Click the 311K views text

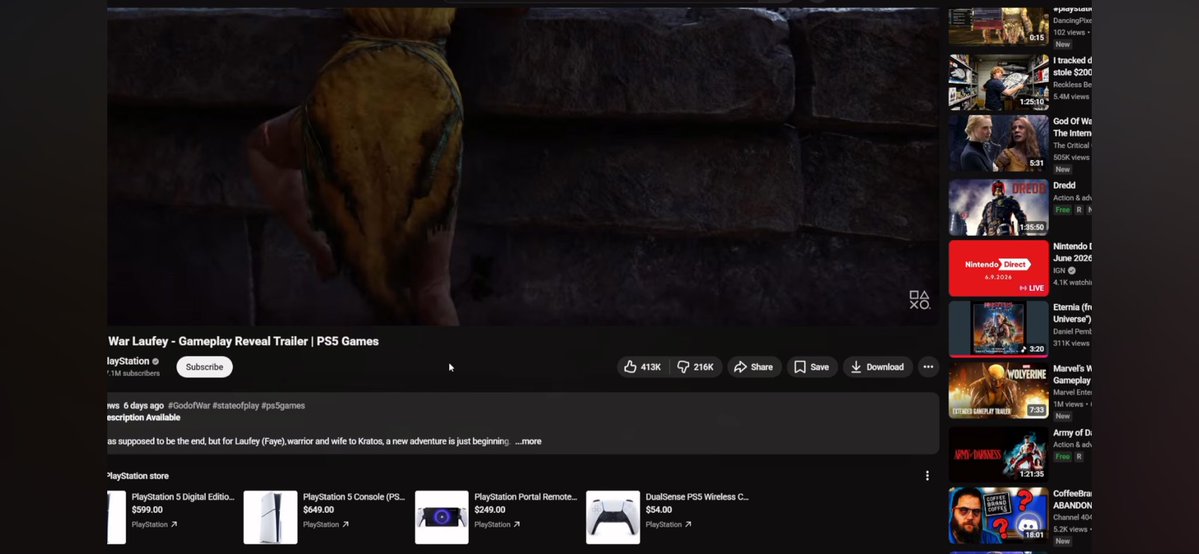[x=1071, y=344]
